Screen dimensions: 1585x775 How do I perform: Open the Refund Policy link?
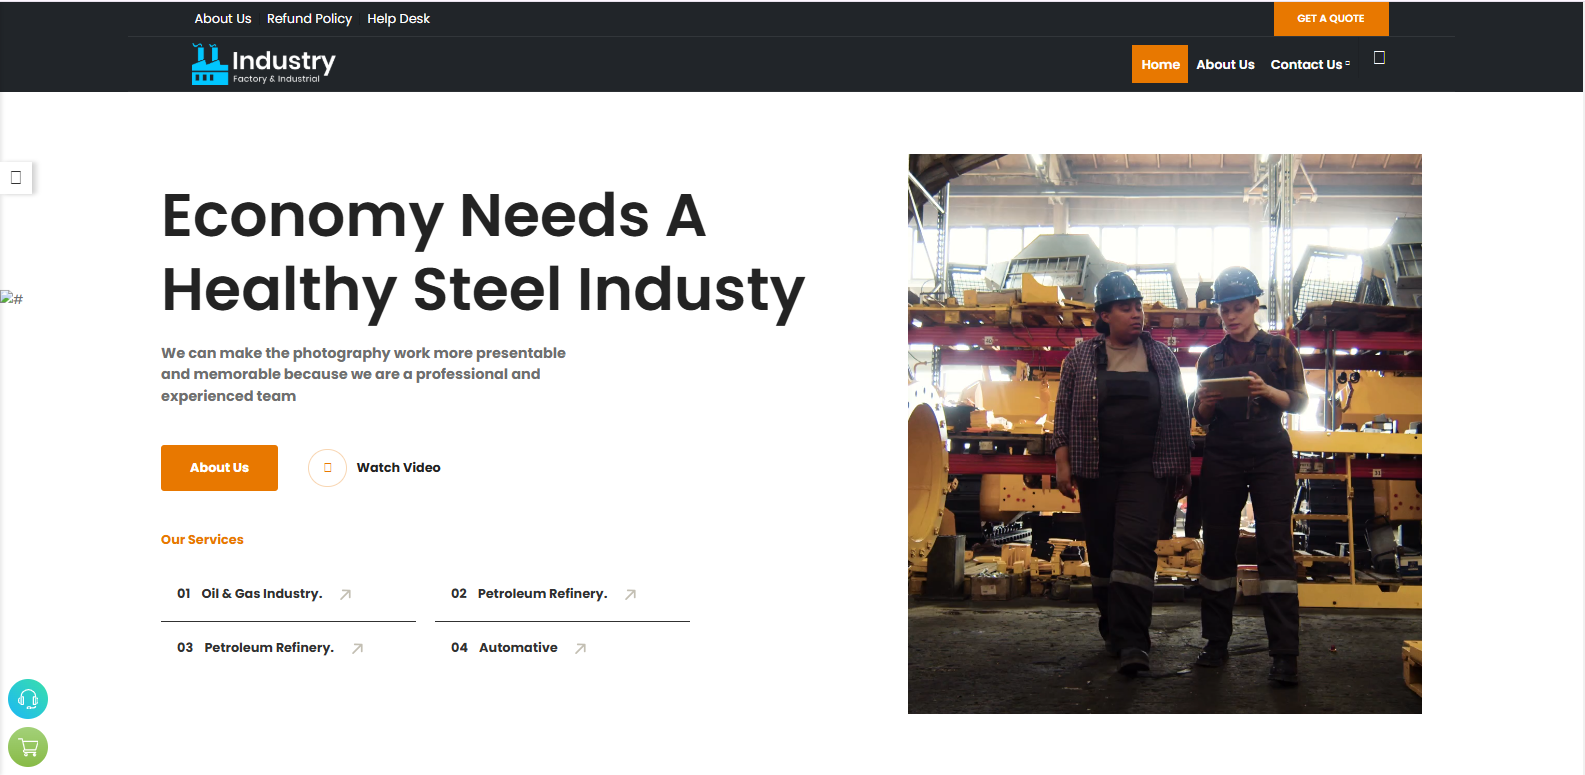point(309,18)
